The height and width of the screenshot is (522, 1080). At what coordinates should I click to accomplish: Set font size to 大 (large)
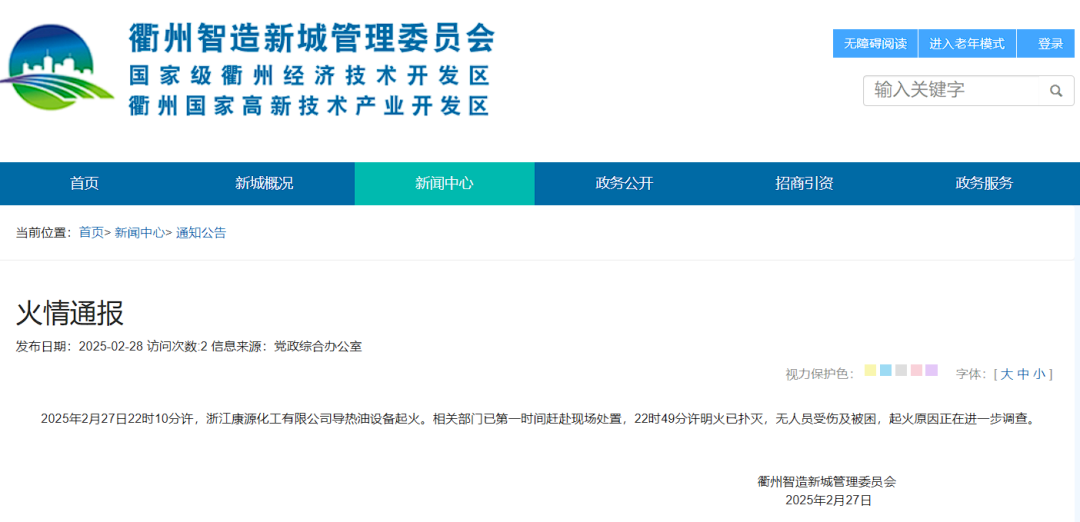pyautogui.click(x=1006, y=374)
